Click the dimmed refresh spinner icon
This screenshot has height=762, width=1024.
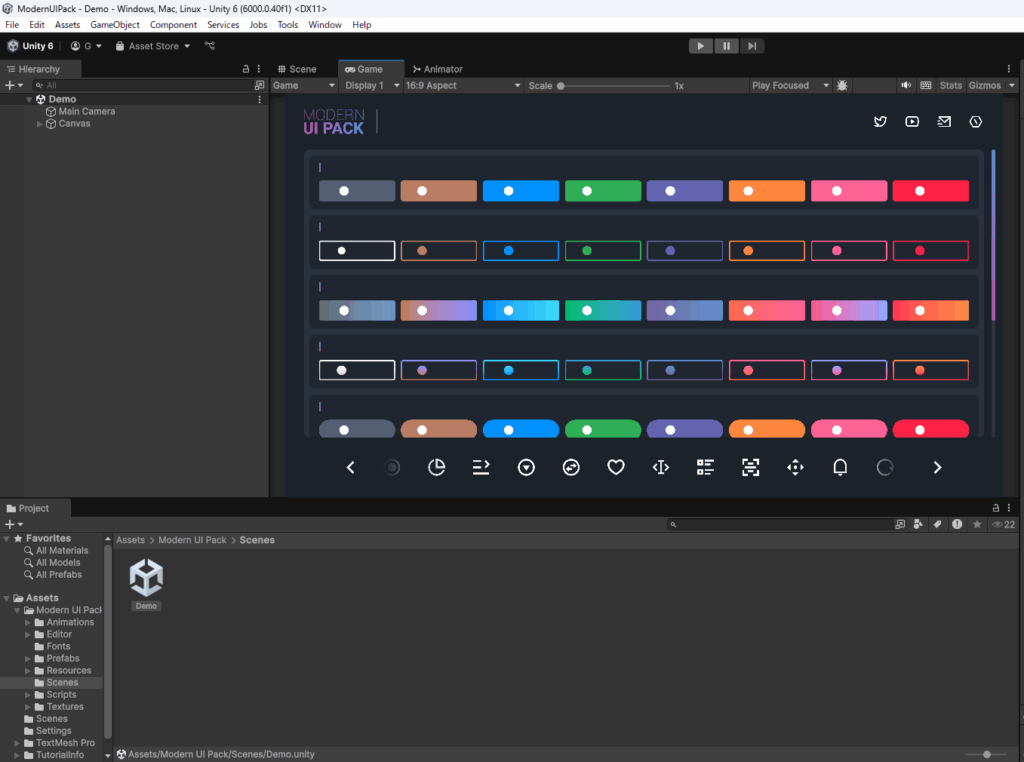(885, 468)
